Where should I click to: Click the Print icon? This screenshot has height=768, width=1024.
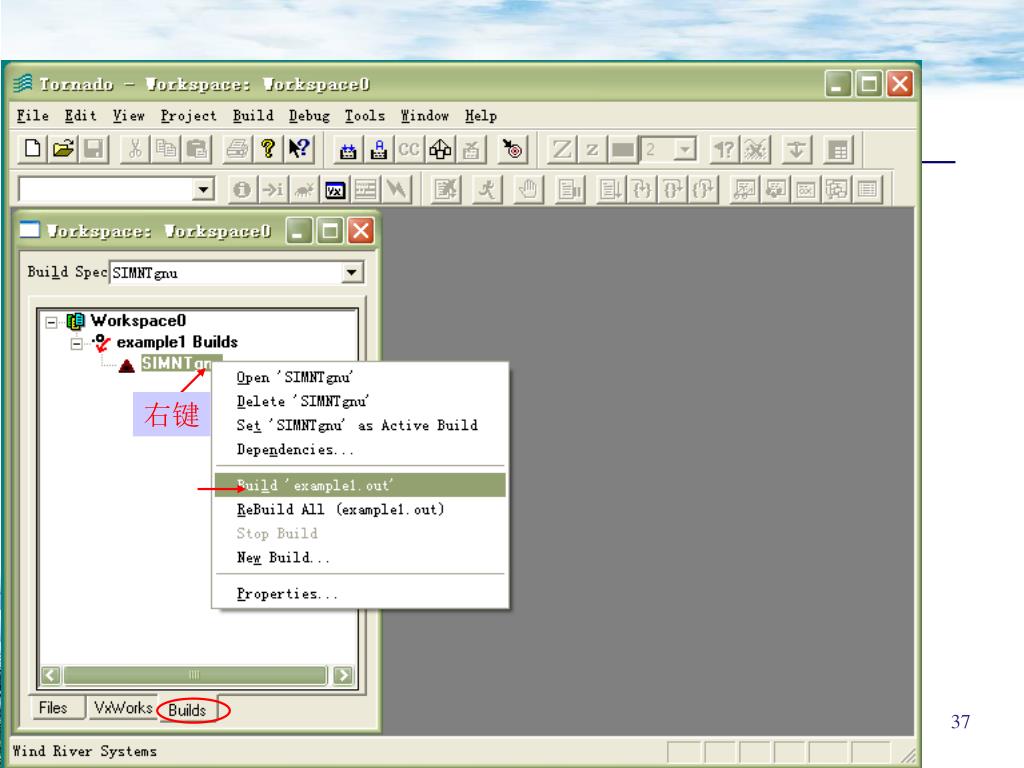[236, 150]
